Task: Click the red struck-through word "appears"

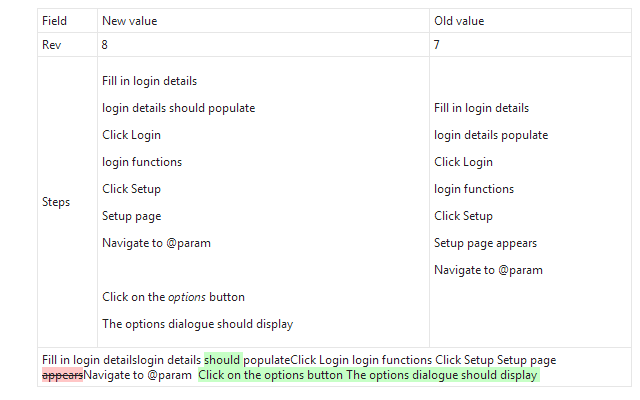Action: point(62,376)
